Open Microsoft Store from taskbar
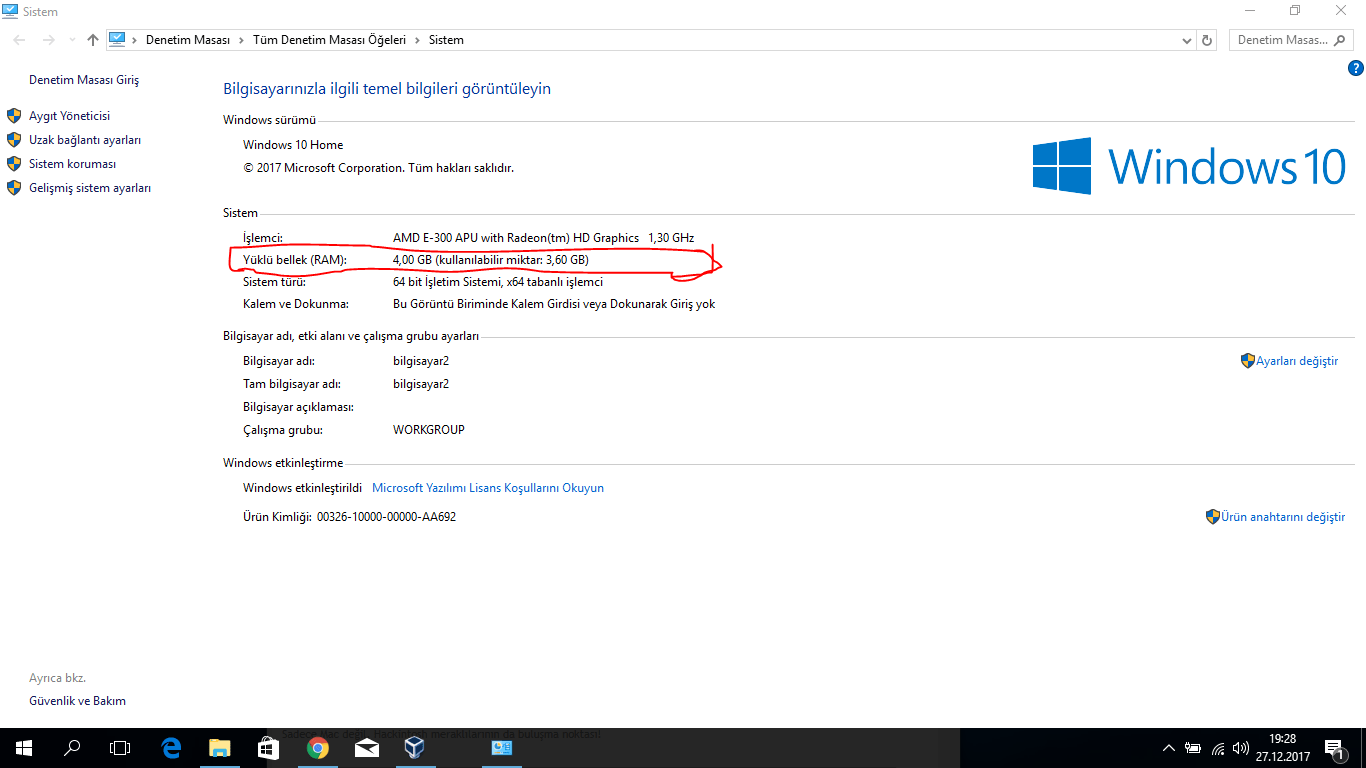Viewport: 1366px width, 768px height. point(268,748)
